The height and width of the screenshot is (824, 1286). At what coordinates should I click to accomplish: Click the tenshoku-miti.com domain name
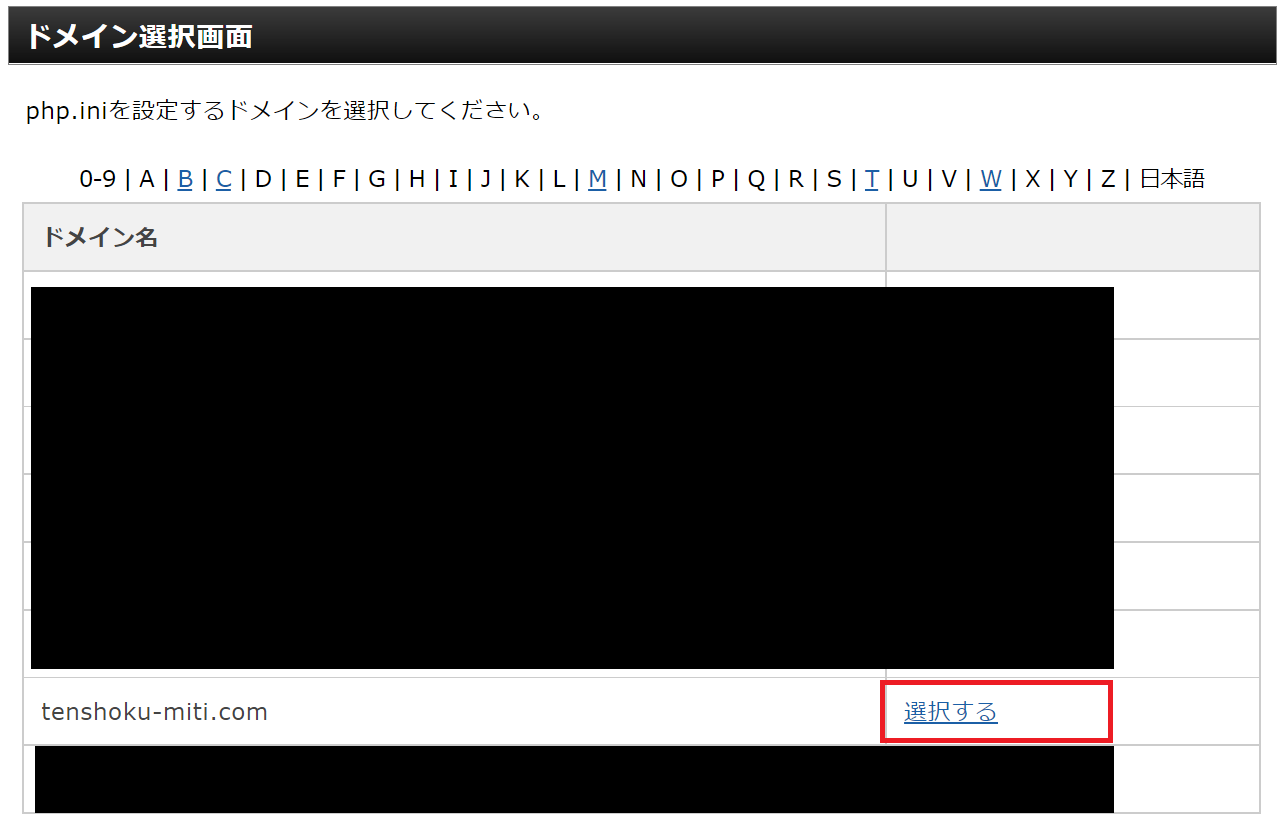155,712
